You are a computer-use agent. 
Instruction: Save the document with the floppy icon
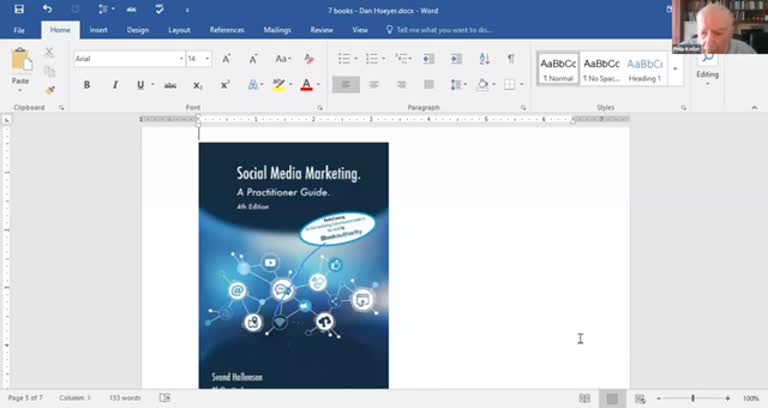(x=19, y=9)
